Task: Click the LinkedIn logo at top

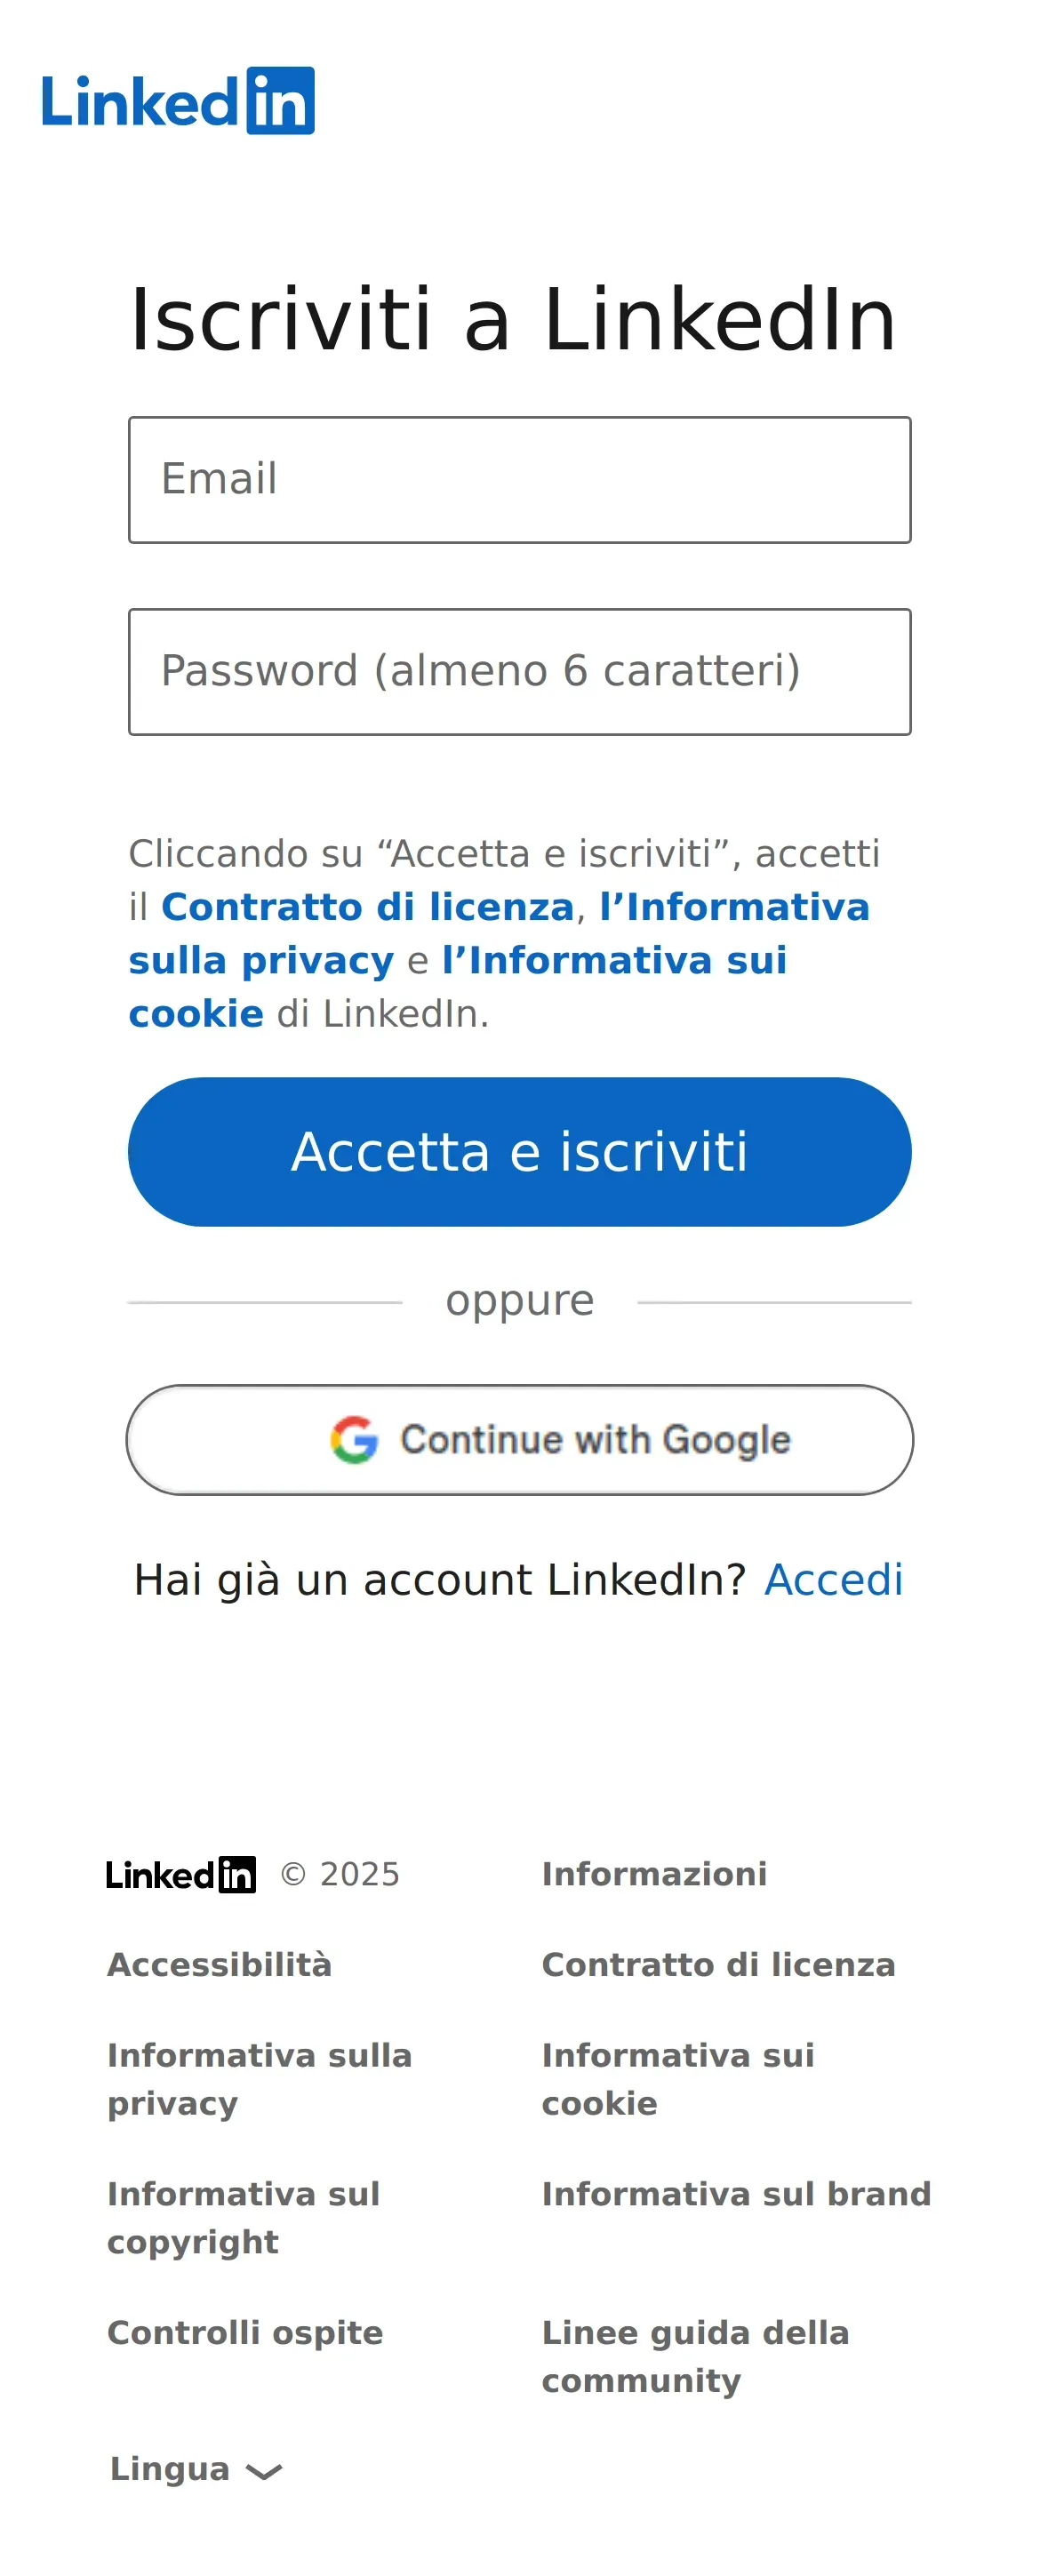Action: coord(178,101)
